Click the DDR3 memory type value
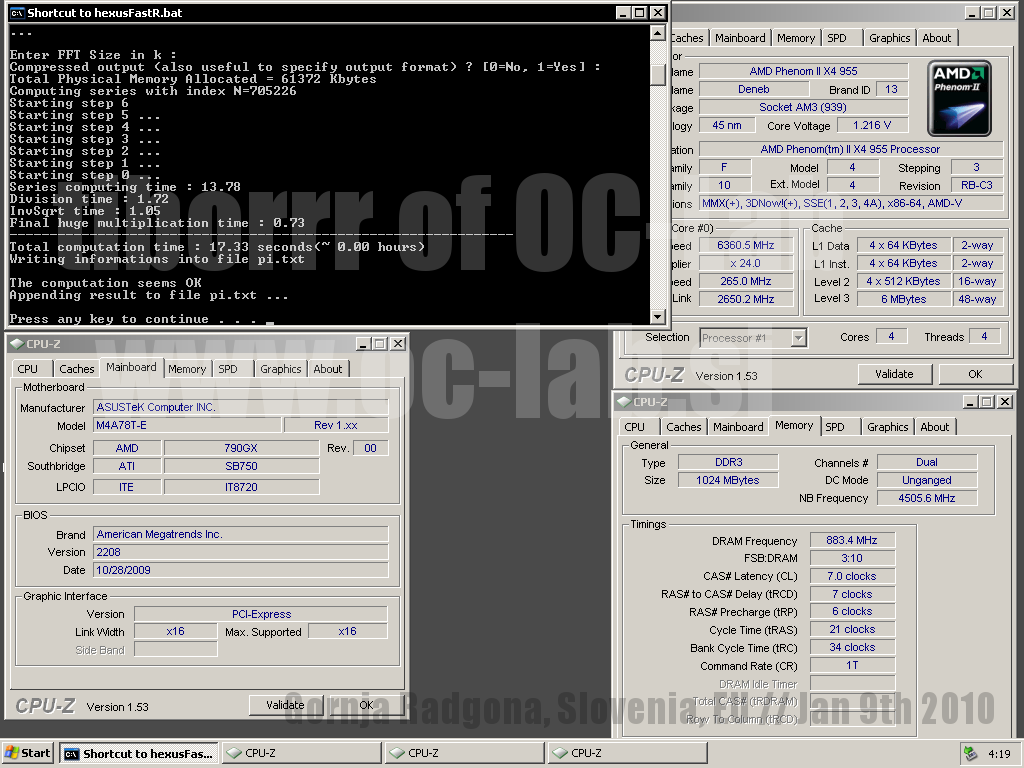 (728, 462)
